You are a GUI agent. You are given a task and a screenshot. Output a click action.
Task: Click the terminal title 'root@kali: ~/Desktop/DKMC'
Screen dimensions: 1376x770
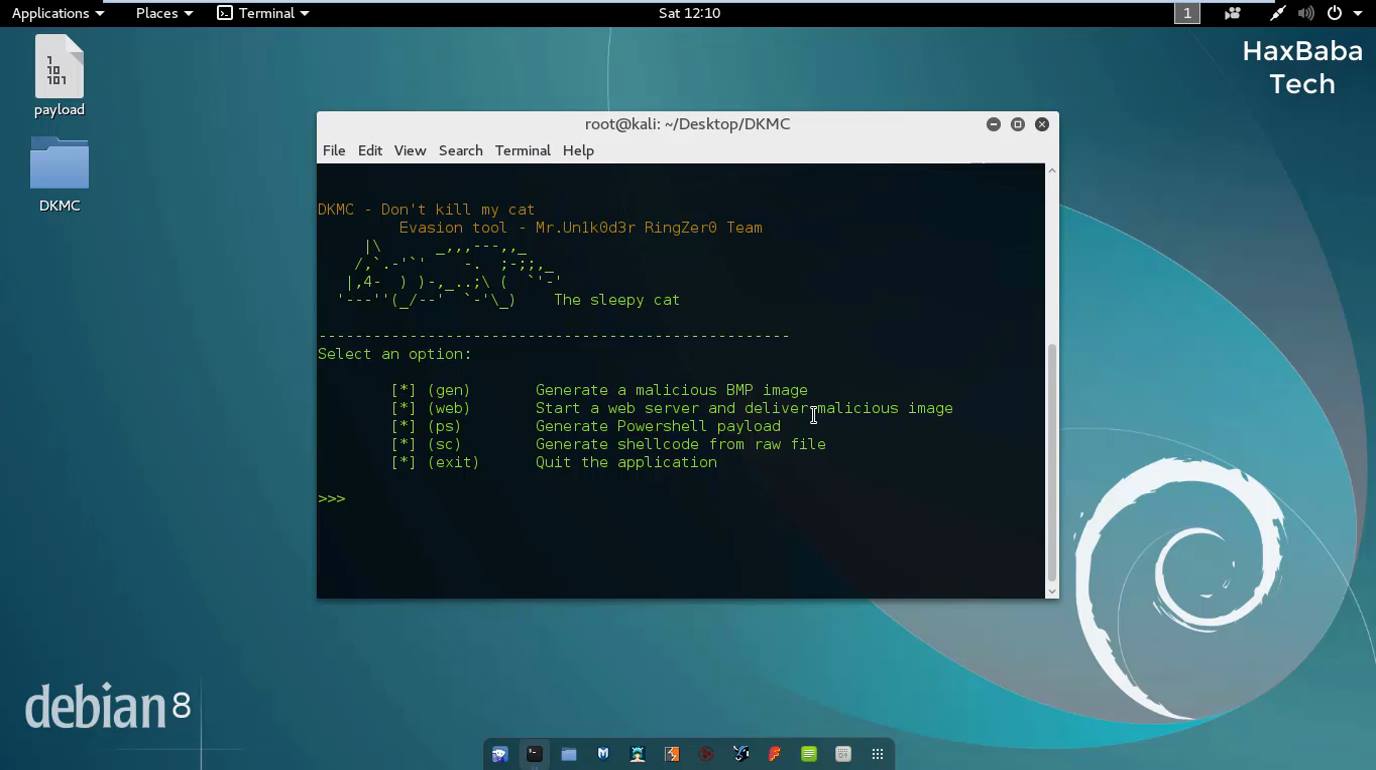coord(688,124)
